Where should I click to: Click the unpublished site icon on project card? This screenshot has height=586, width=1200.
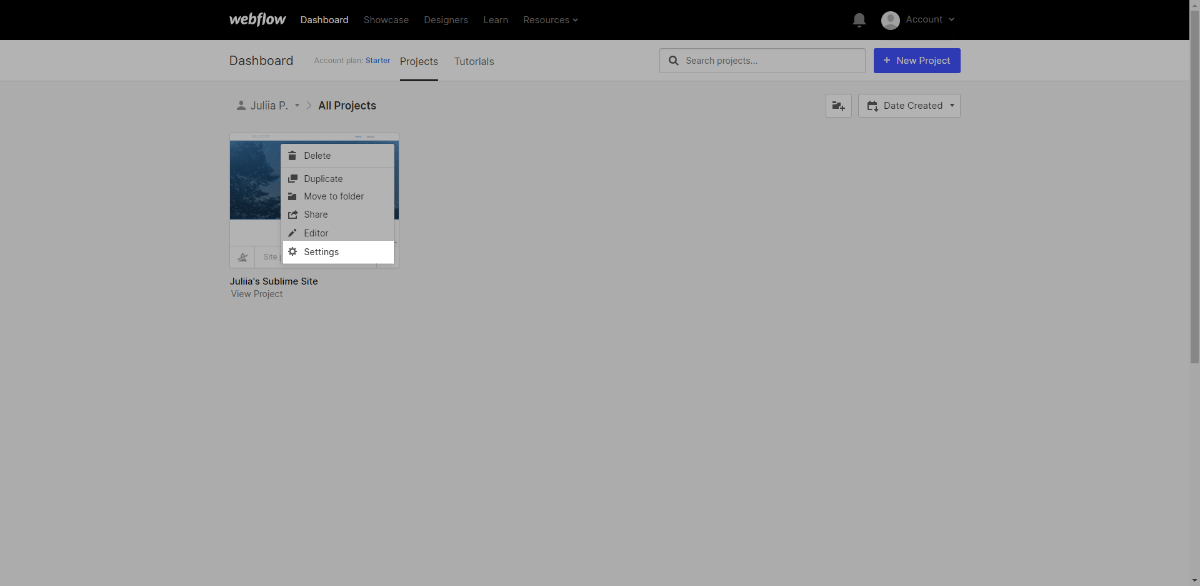point(242,257)
